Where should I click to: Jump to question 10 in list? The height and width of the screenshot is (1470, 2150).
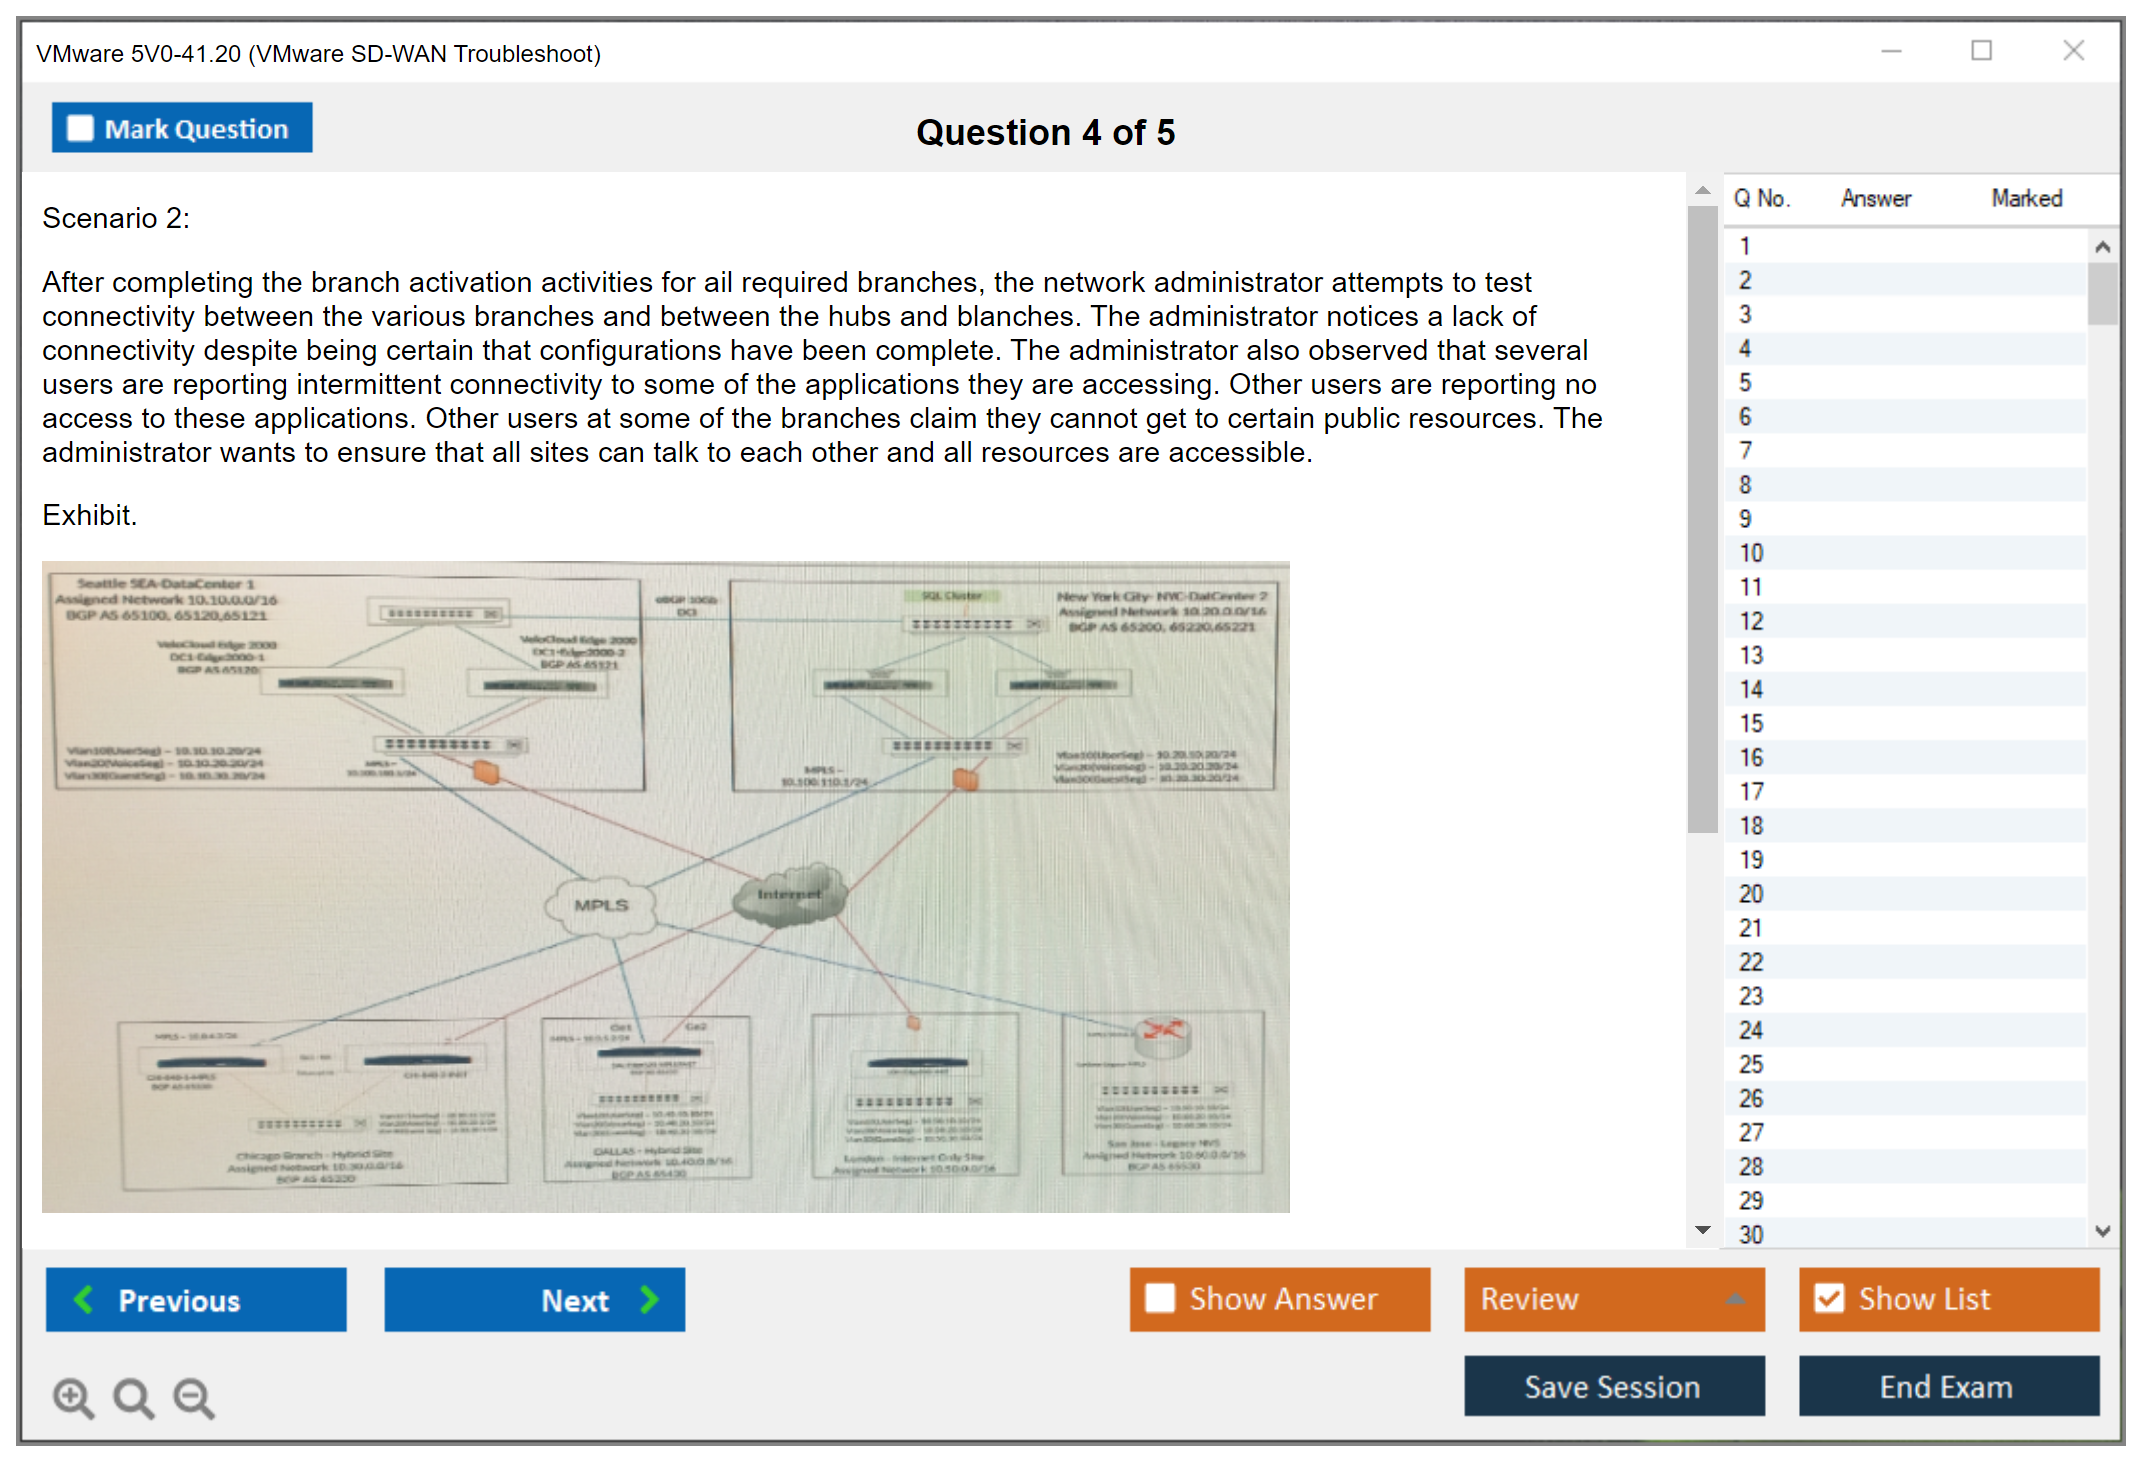click(x=1751, y=553)
